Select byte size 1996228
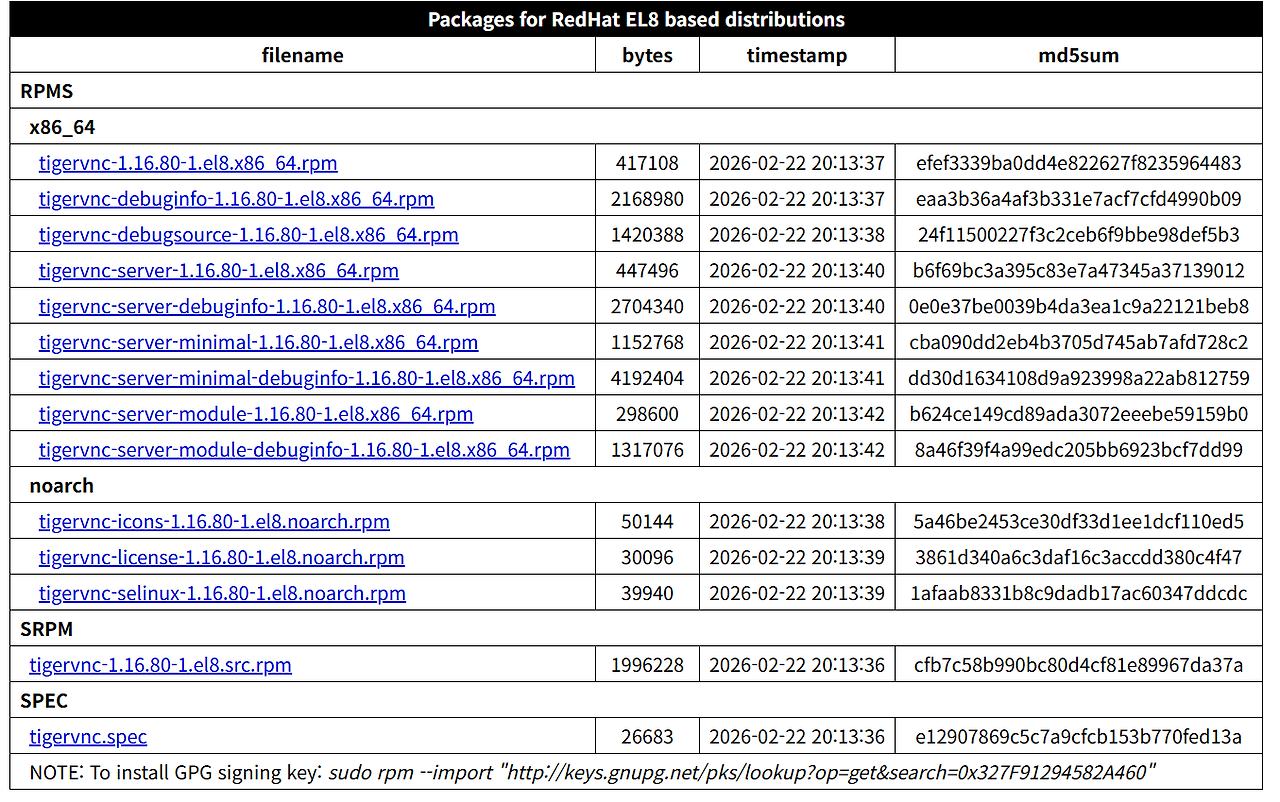1280x802 pixels. click(x=648, y=665)
